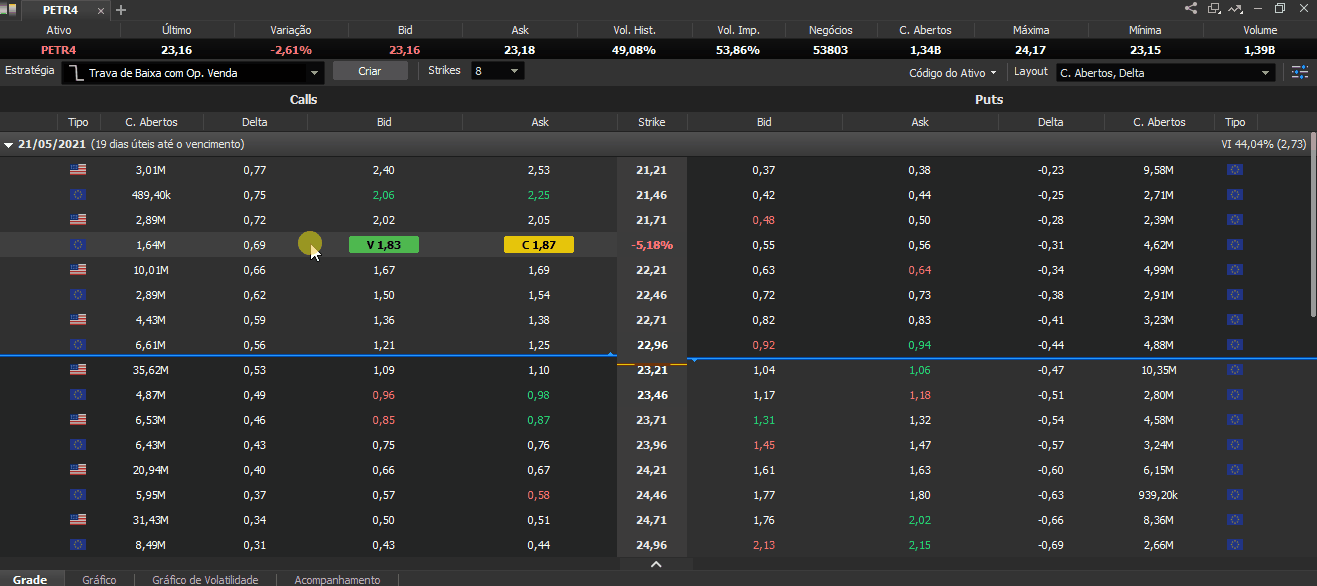
Task: Click the strike value 23,21
Action: [x=652, y=370]
